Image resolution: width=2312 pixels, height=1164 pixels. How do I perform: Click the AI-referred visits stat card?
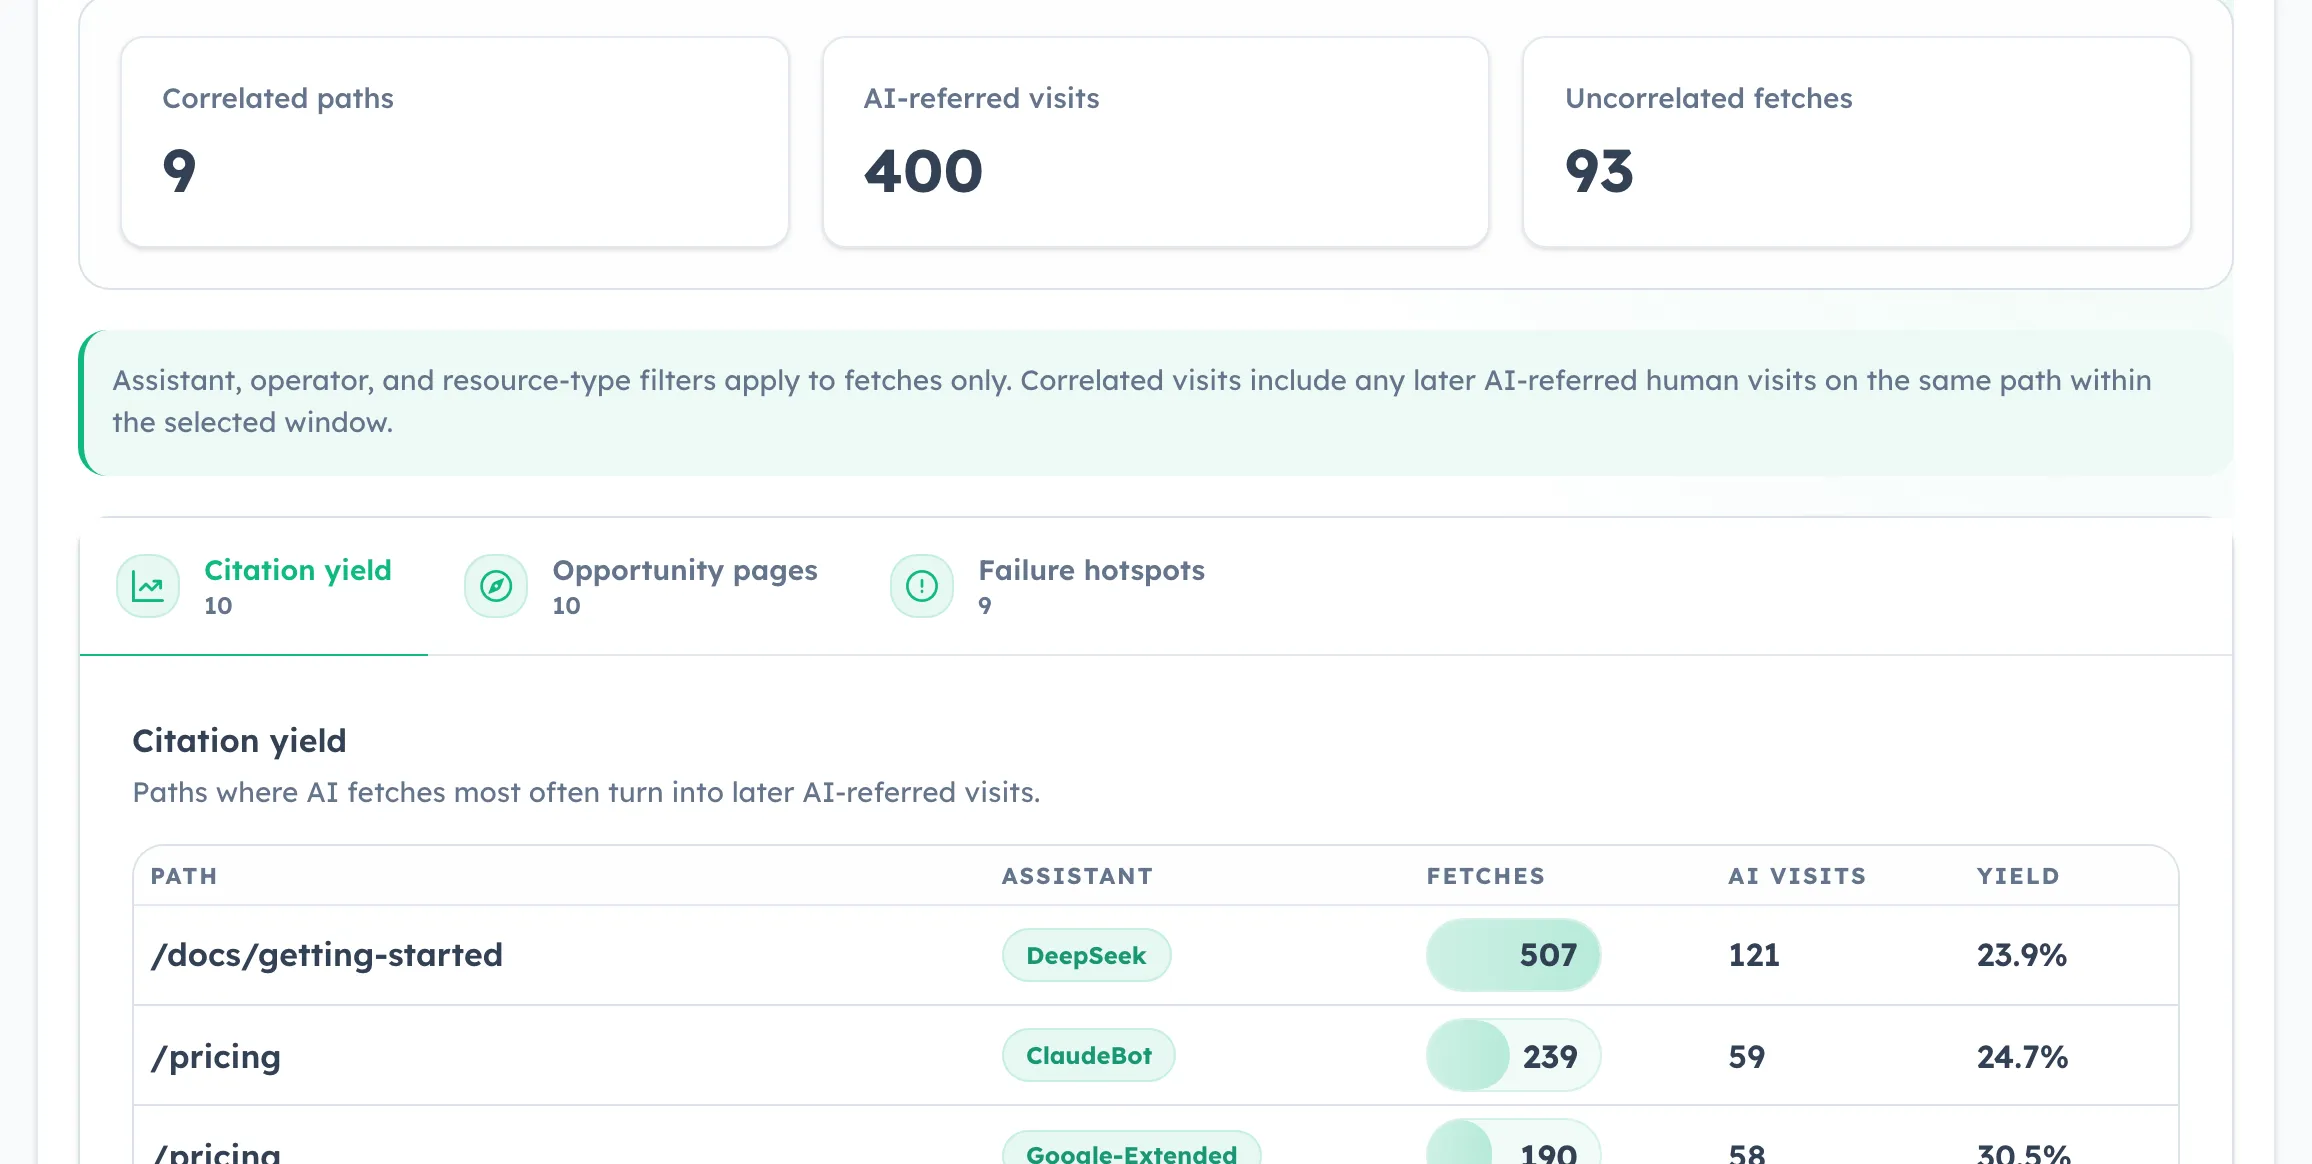(x=1155, y=142)
